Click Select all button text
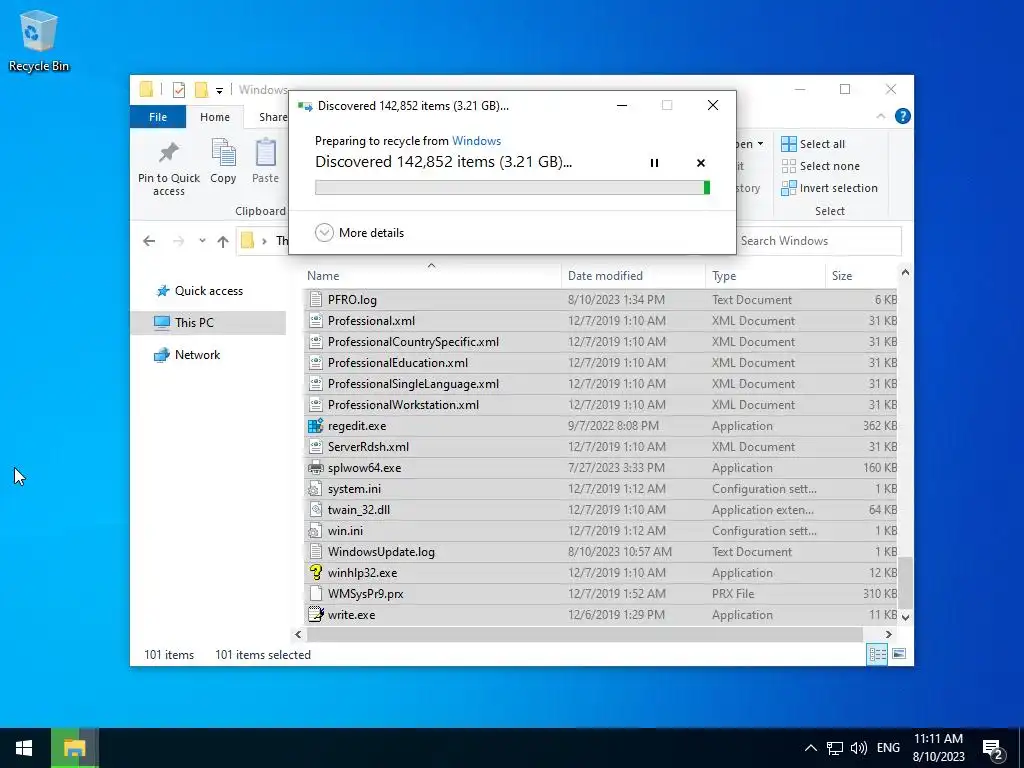1024x768 pixels. point(822,144)
